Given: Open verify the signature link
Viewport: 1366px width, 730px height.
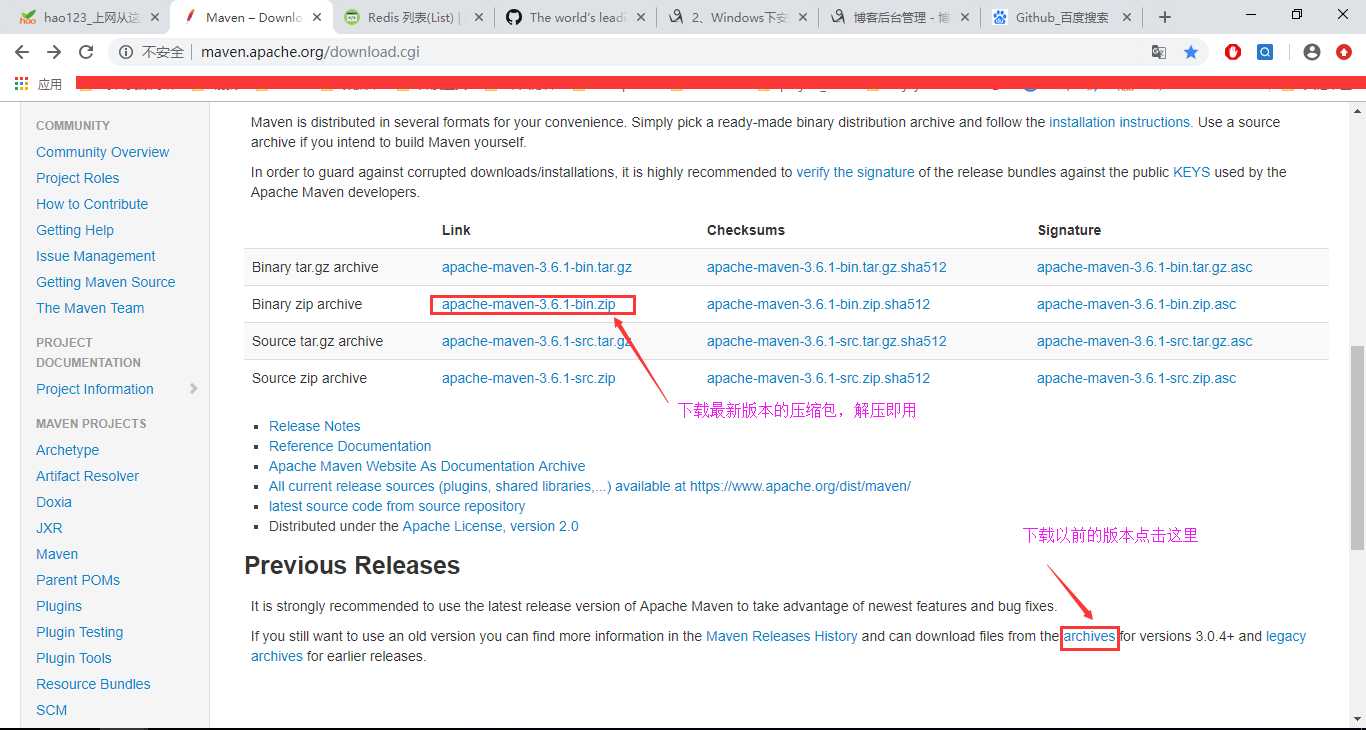Looking at the screenshot, I should [x=855, y=172].
